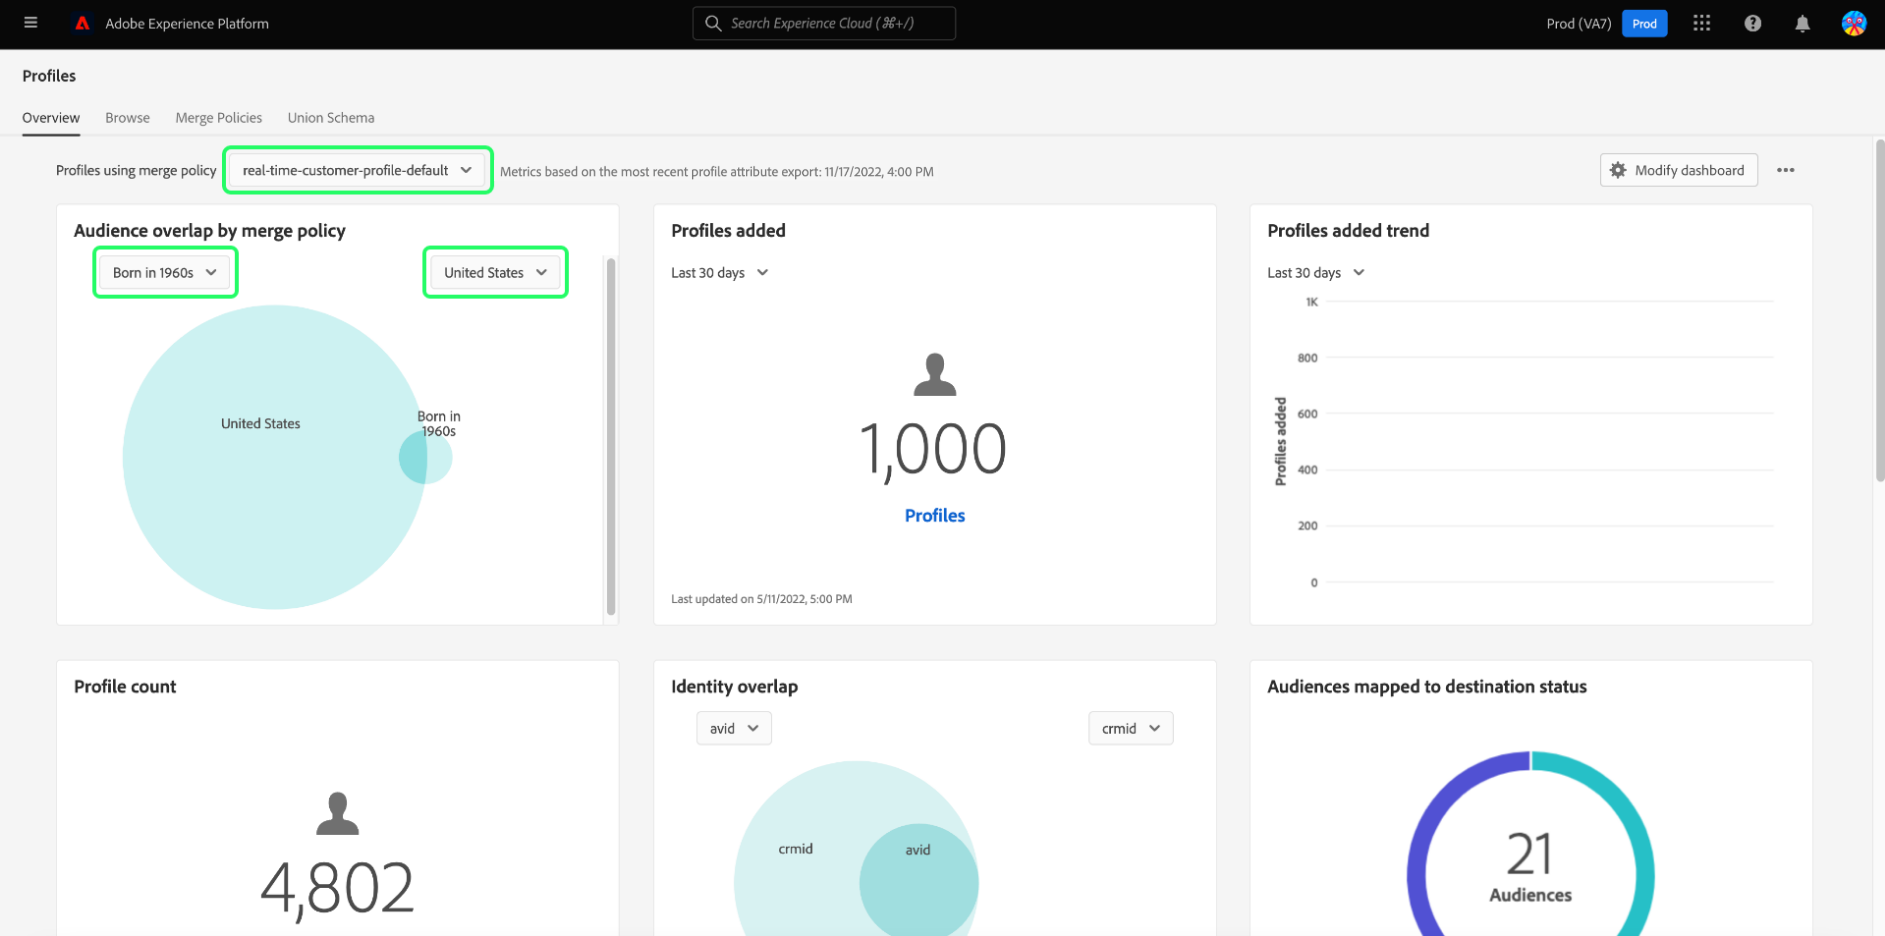
Task: Follow the Profiles link under 1,000
Action: tap(935, 515)
